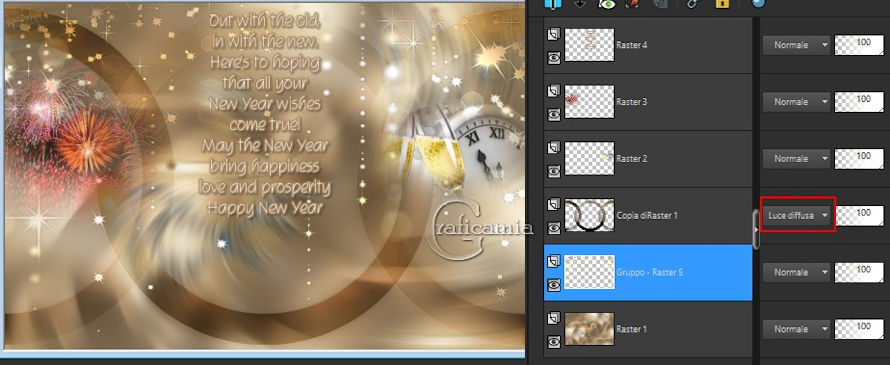Click Raster 4 layer type icon

point(553,34)
